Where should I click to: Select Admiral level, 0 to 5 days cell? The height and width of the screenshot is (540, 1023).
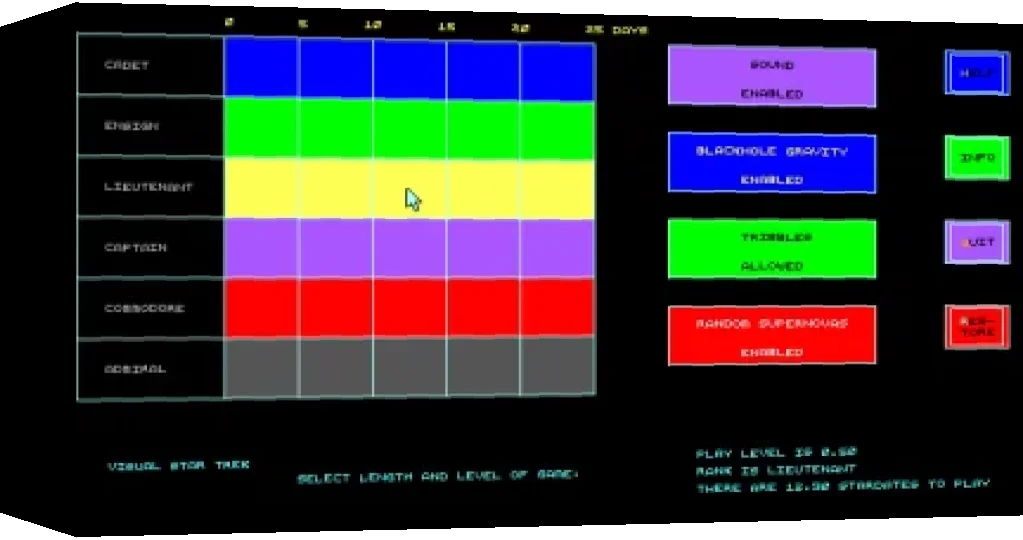pos(261,368)
